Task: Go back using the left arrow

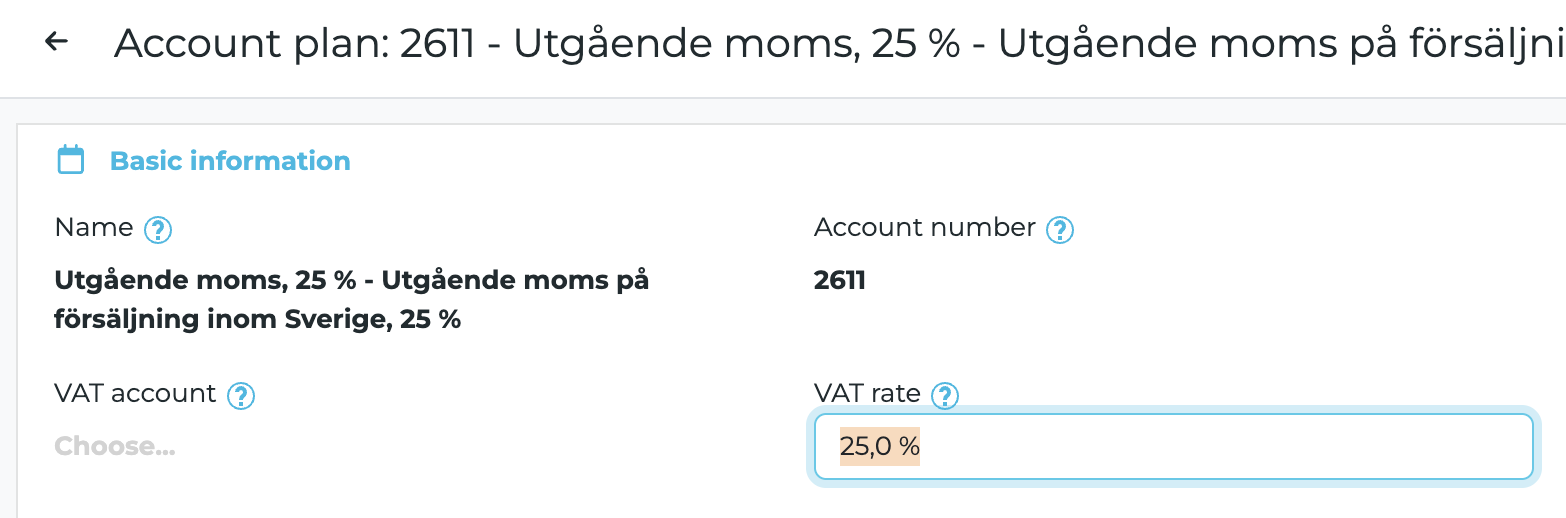Action: coord(56,41)
